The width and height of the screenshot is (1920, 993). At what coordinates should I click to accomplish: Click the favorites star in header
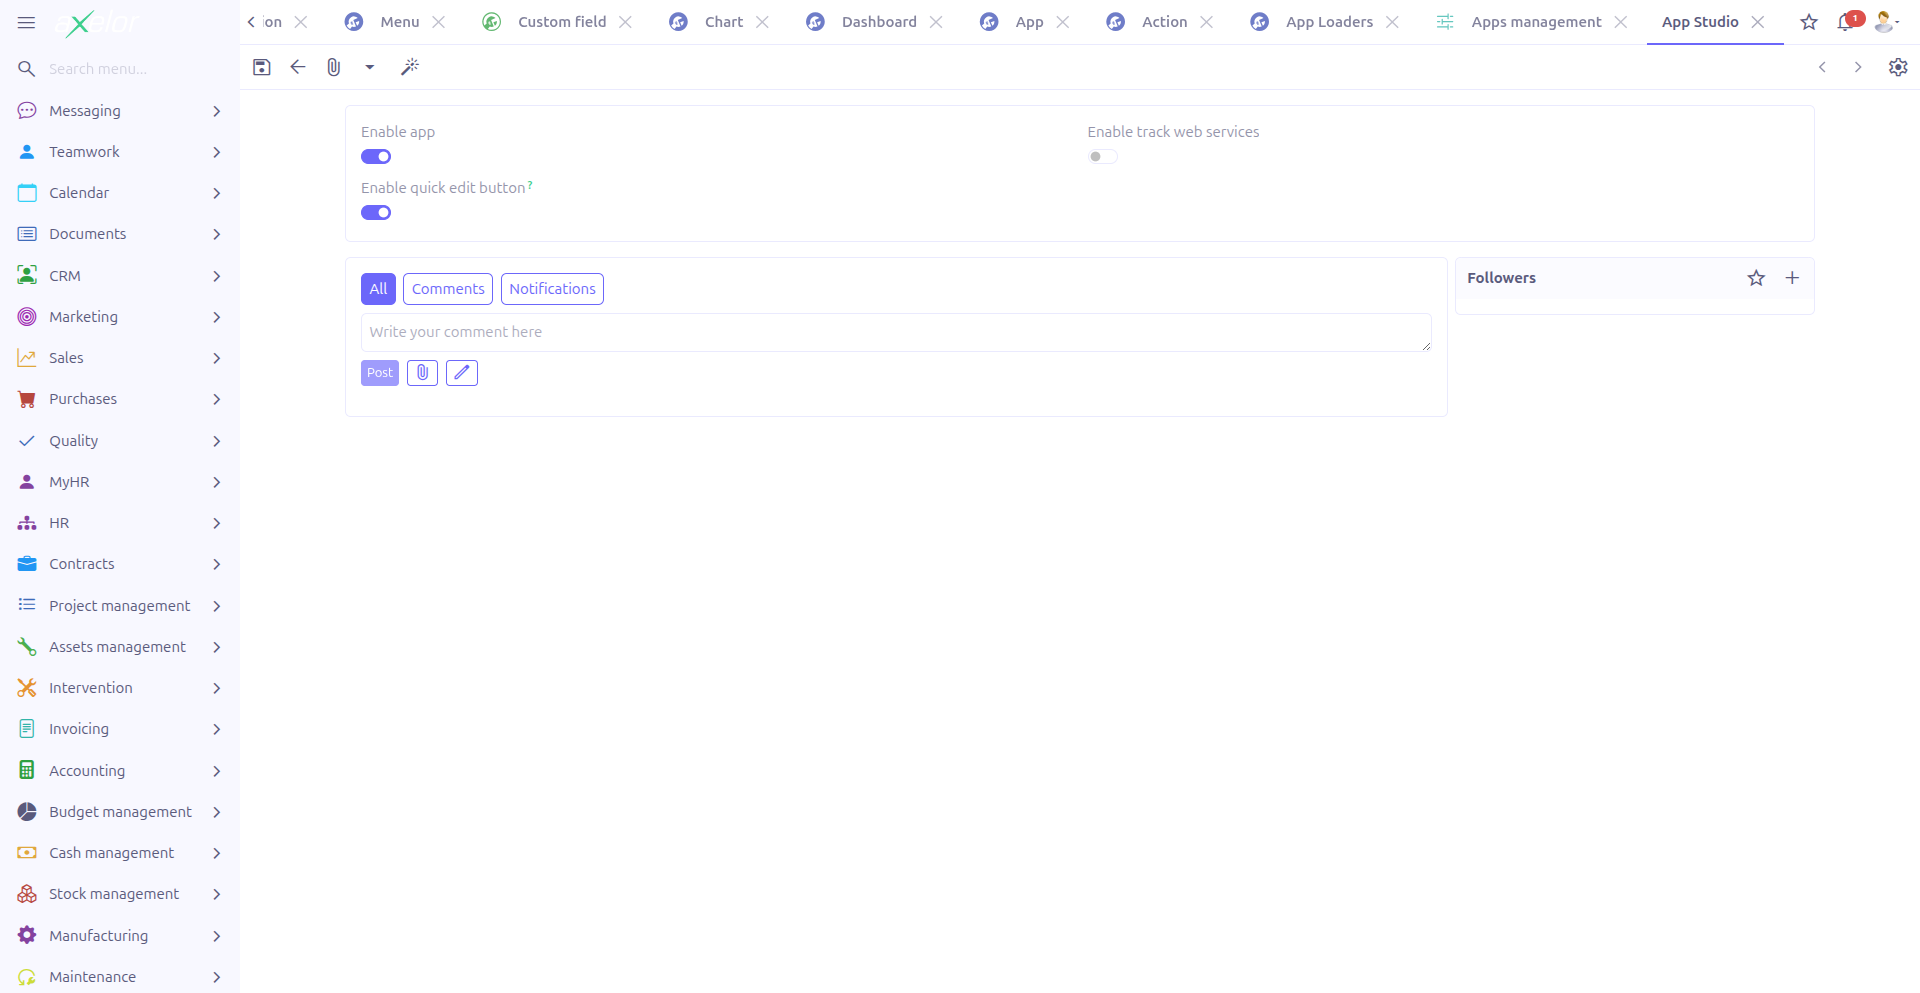[1809, 22]
